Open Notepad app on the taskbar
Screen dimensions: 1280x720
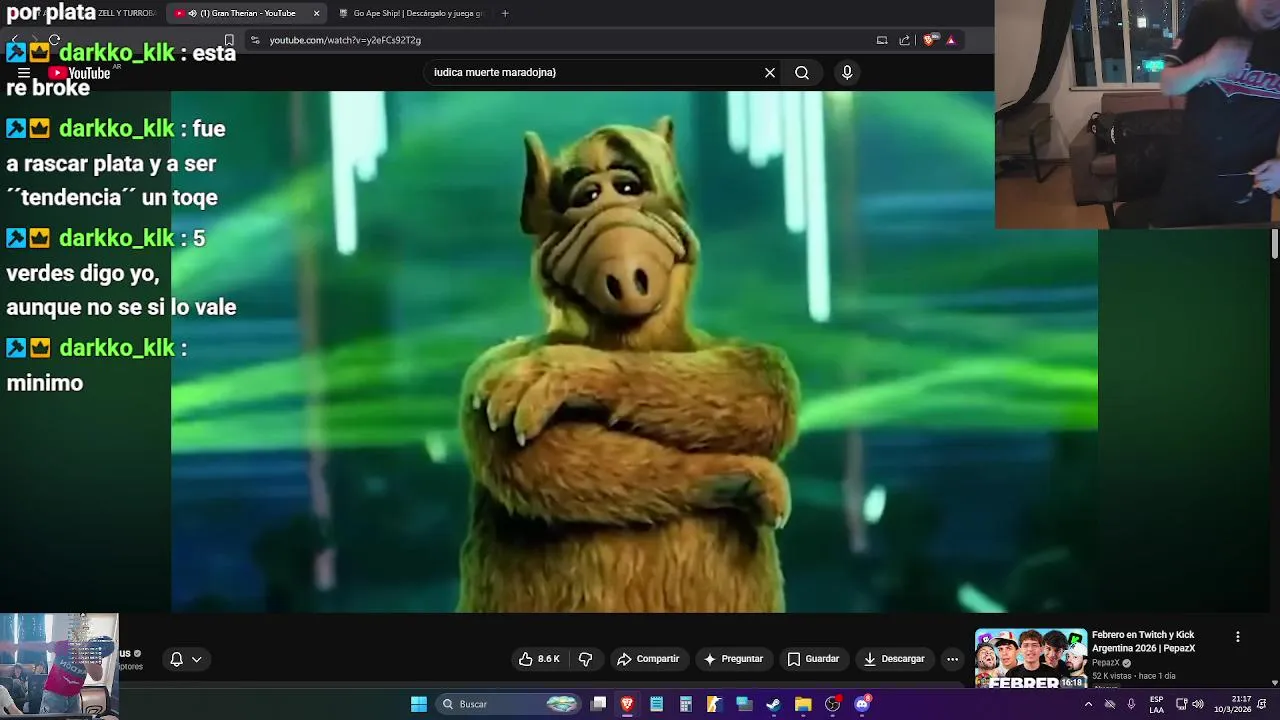pos(656,704)
